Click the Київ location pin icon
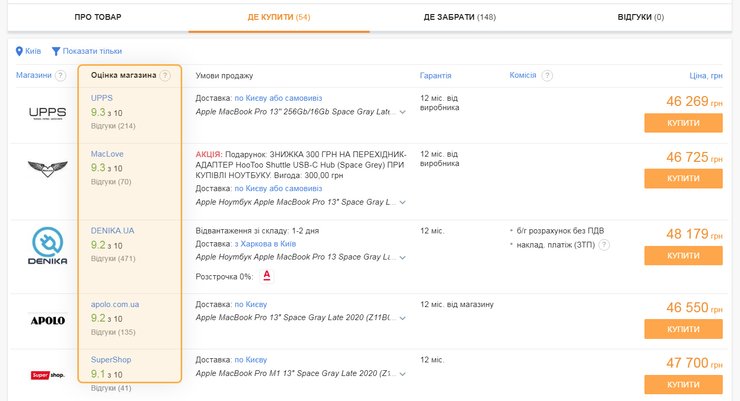Image resolution: width=740 pixels, height=401 pixels. point(19,51)
